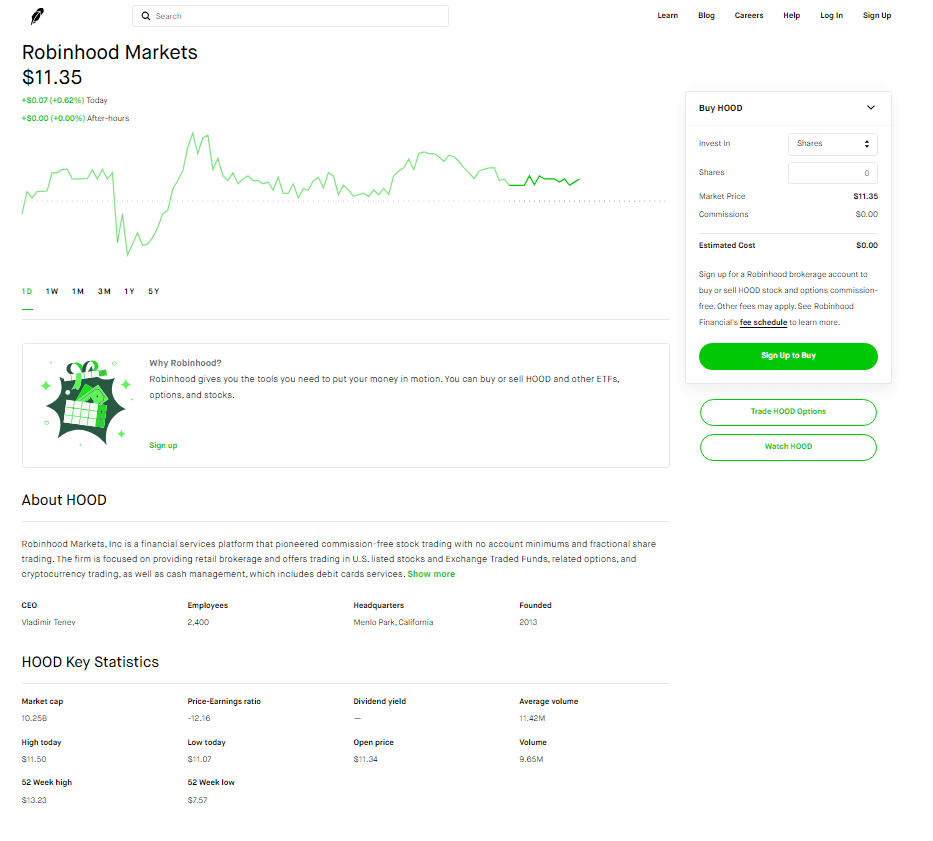This screenshot has width=933, height=841.
Task: Open the Help navigation link
Action: coord(791,15)
